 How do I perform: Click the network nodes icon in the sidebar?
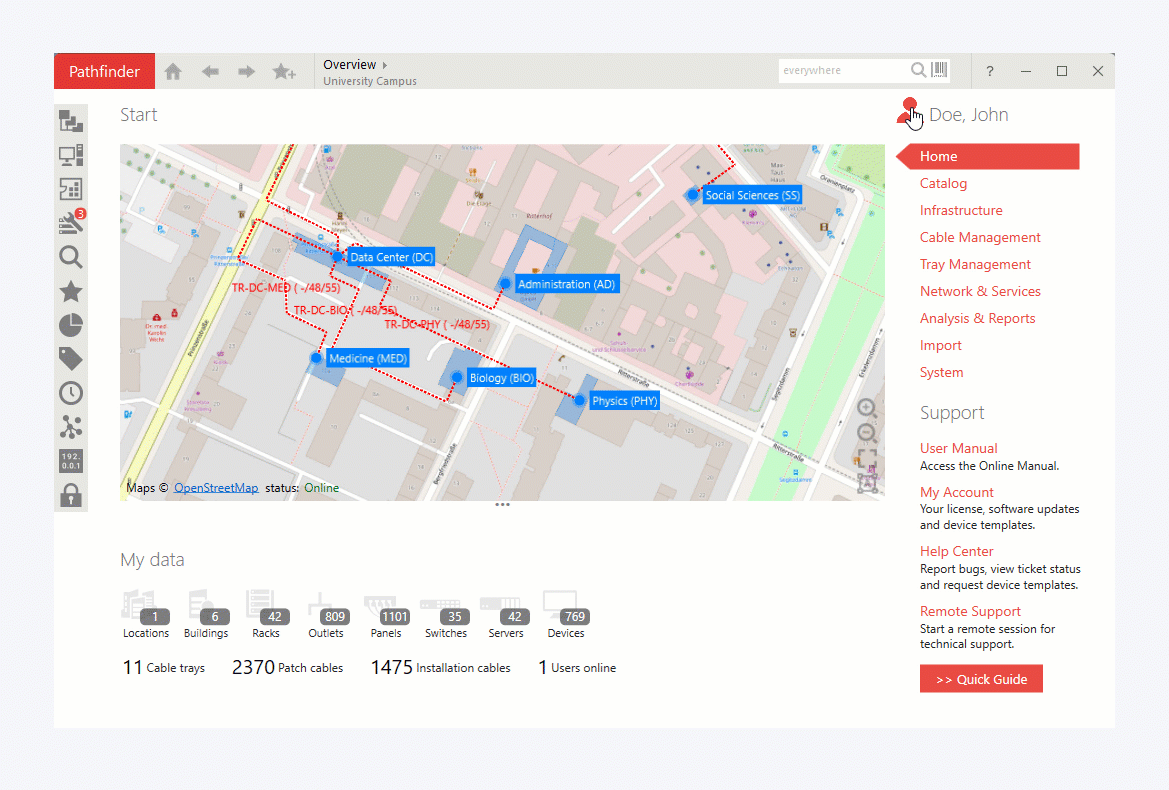(71, 427)
